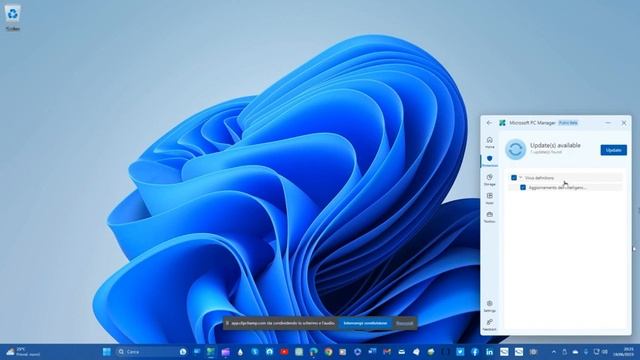Screen dimensions: 640x360
Task: Go back with the arrow in PC Manager
Action: point(489,122)
